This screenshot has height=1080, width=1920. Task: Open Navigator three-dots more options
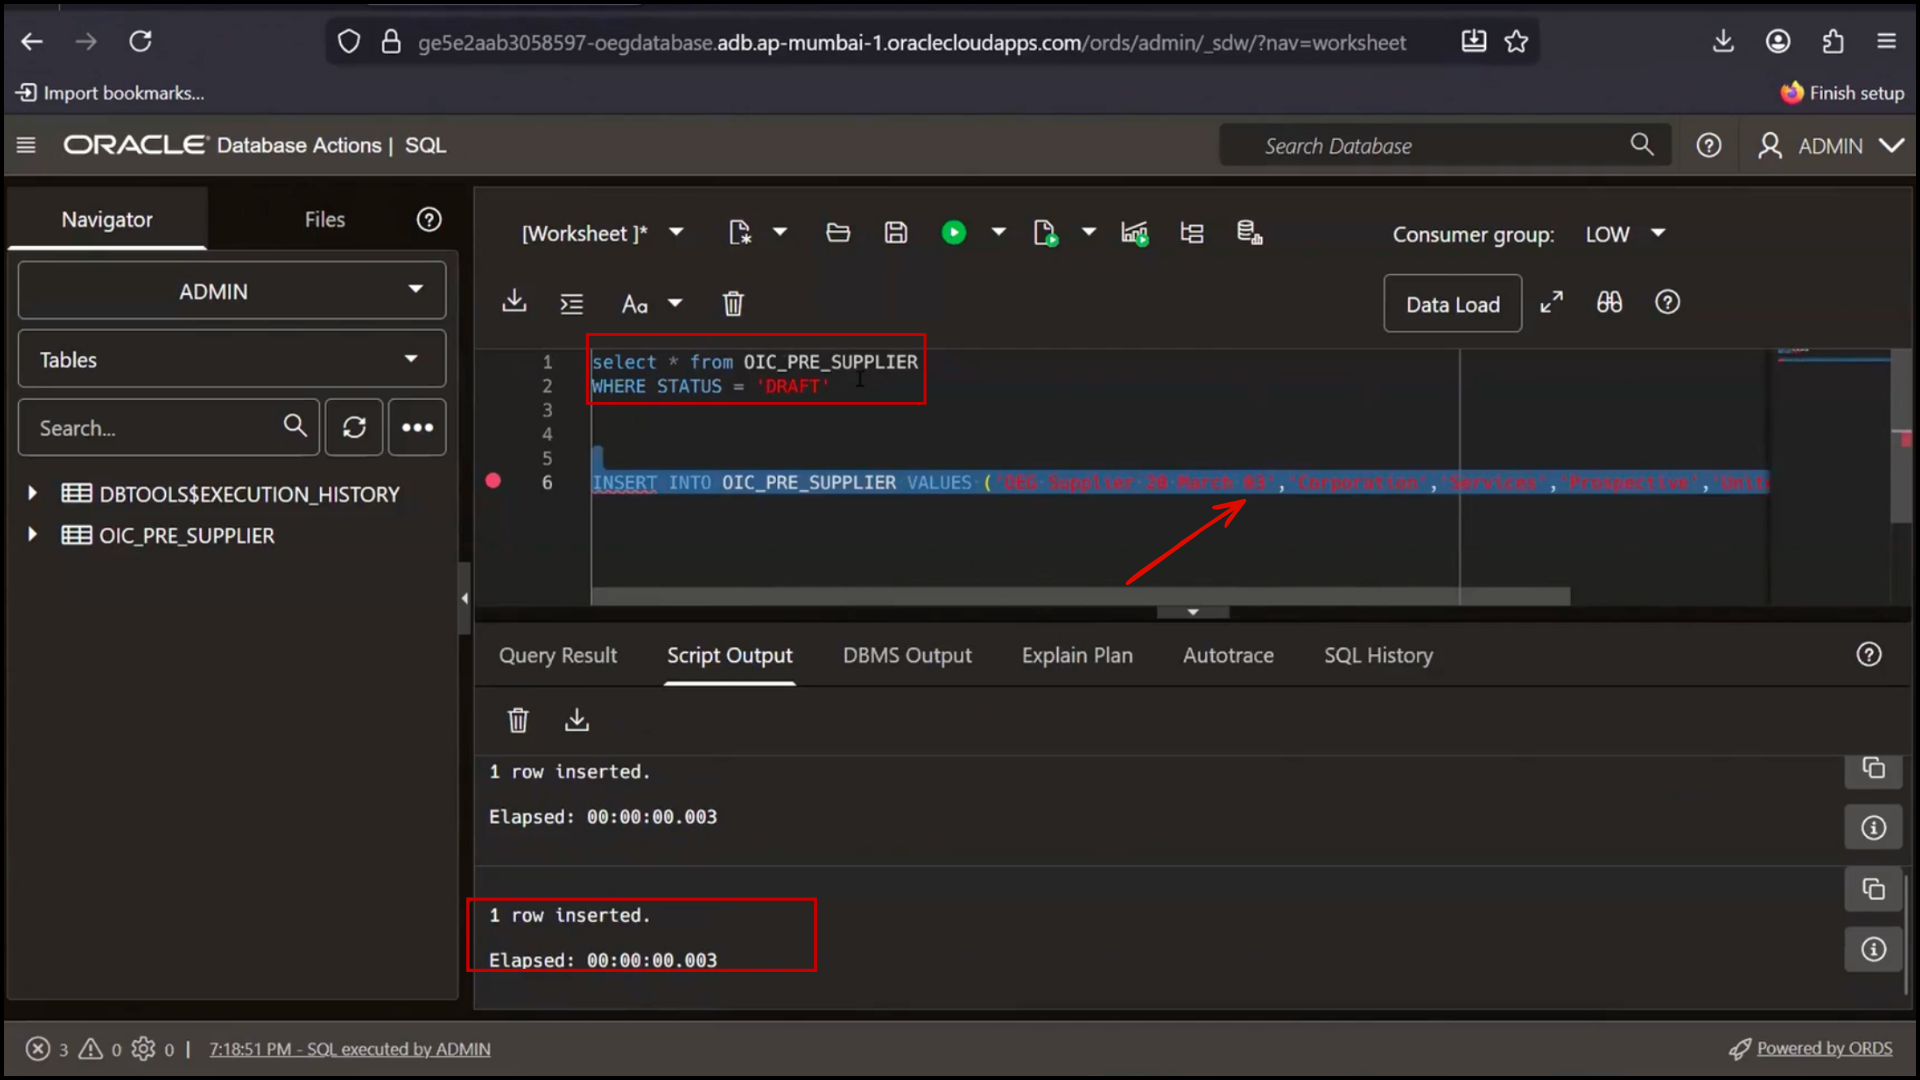[x=417, y=428]
